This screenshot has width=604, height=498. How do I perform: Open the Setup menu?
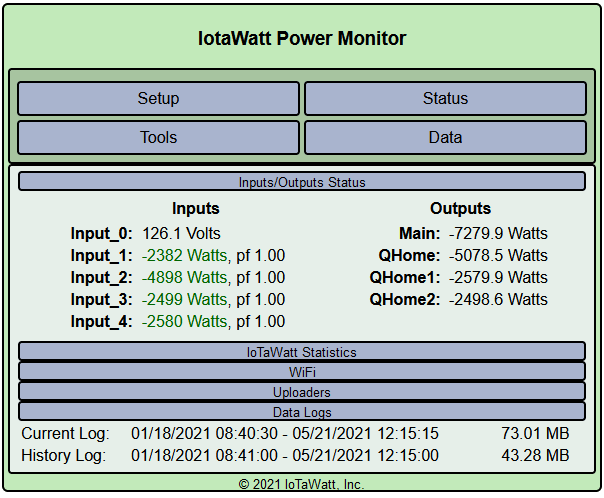(158, 98)
